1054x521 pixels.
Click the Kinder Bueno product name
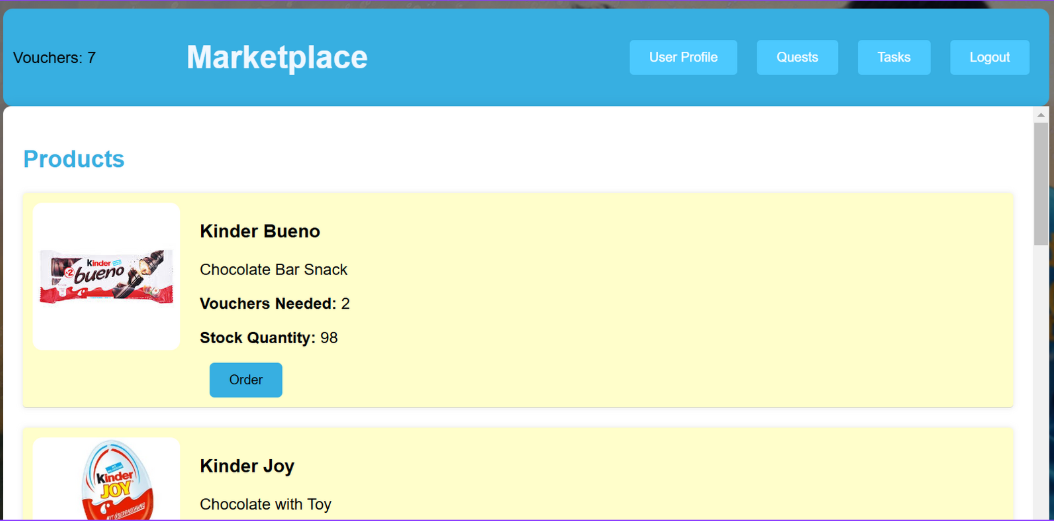tap(260, 231)
